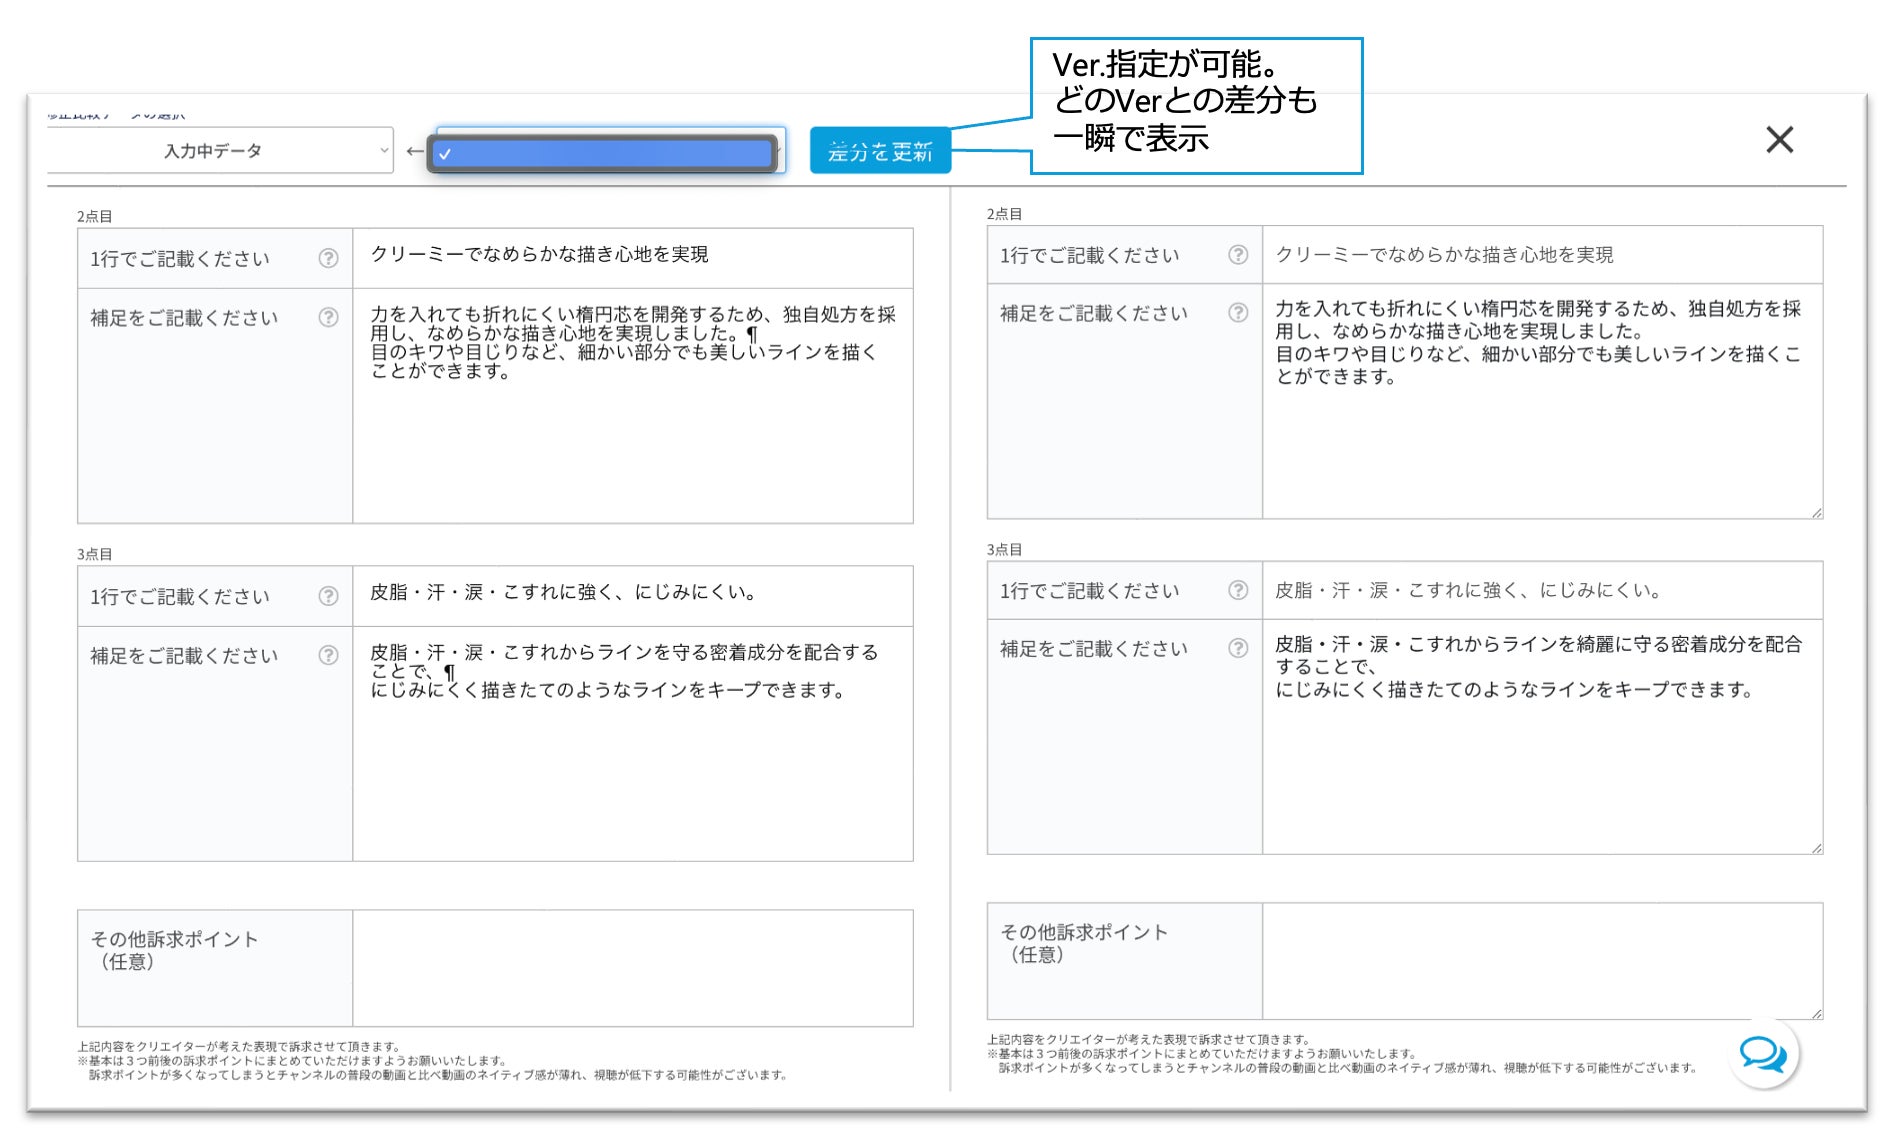Click the 2点目 heading in left pane
This screenshot has width=1900, height=1138.
point(95,216)
